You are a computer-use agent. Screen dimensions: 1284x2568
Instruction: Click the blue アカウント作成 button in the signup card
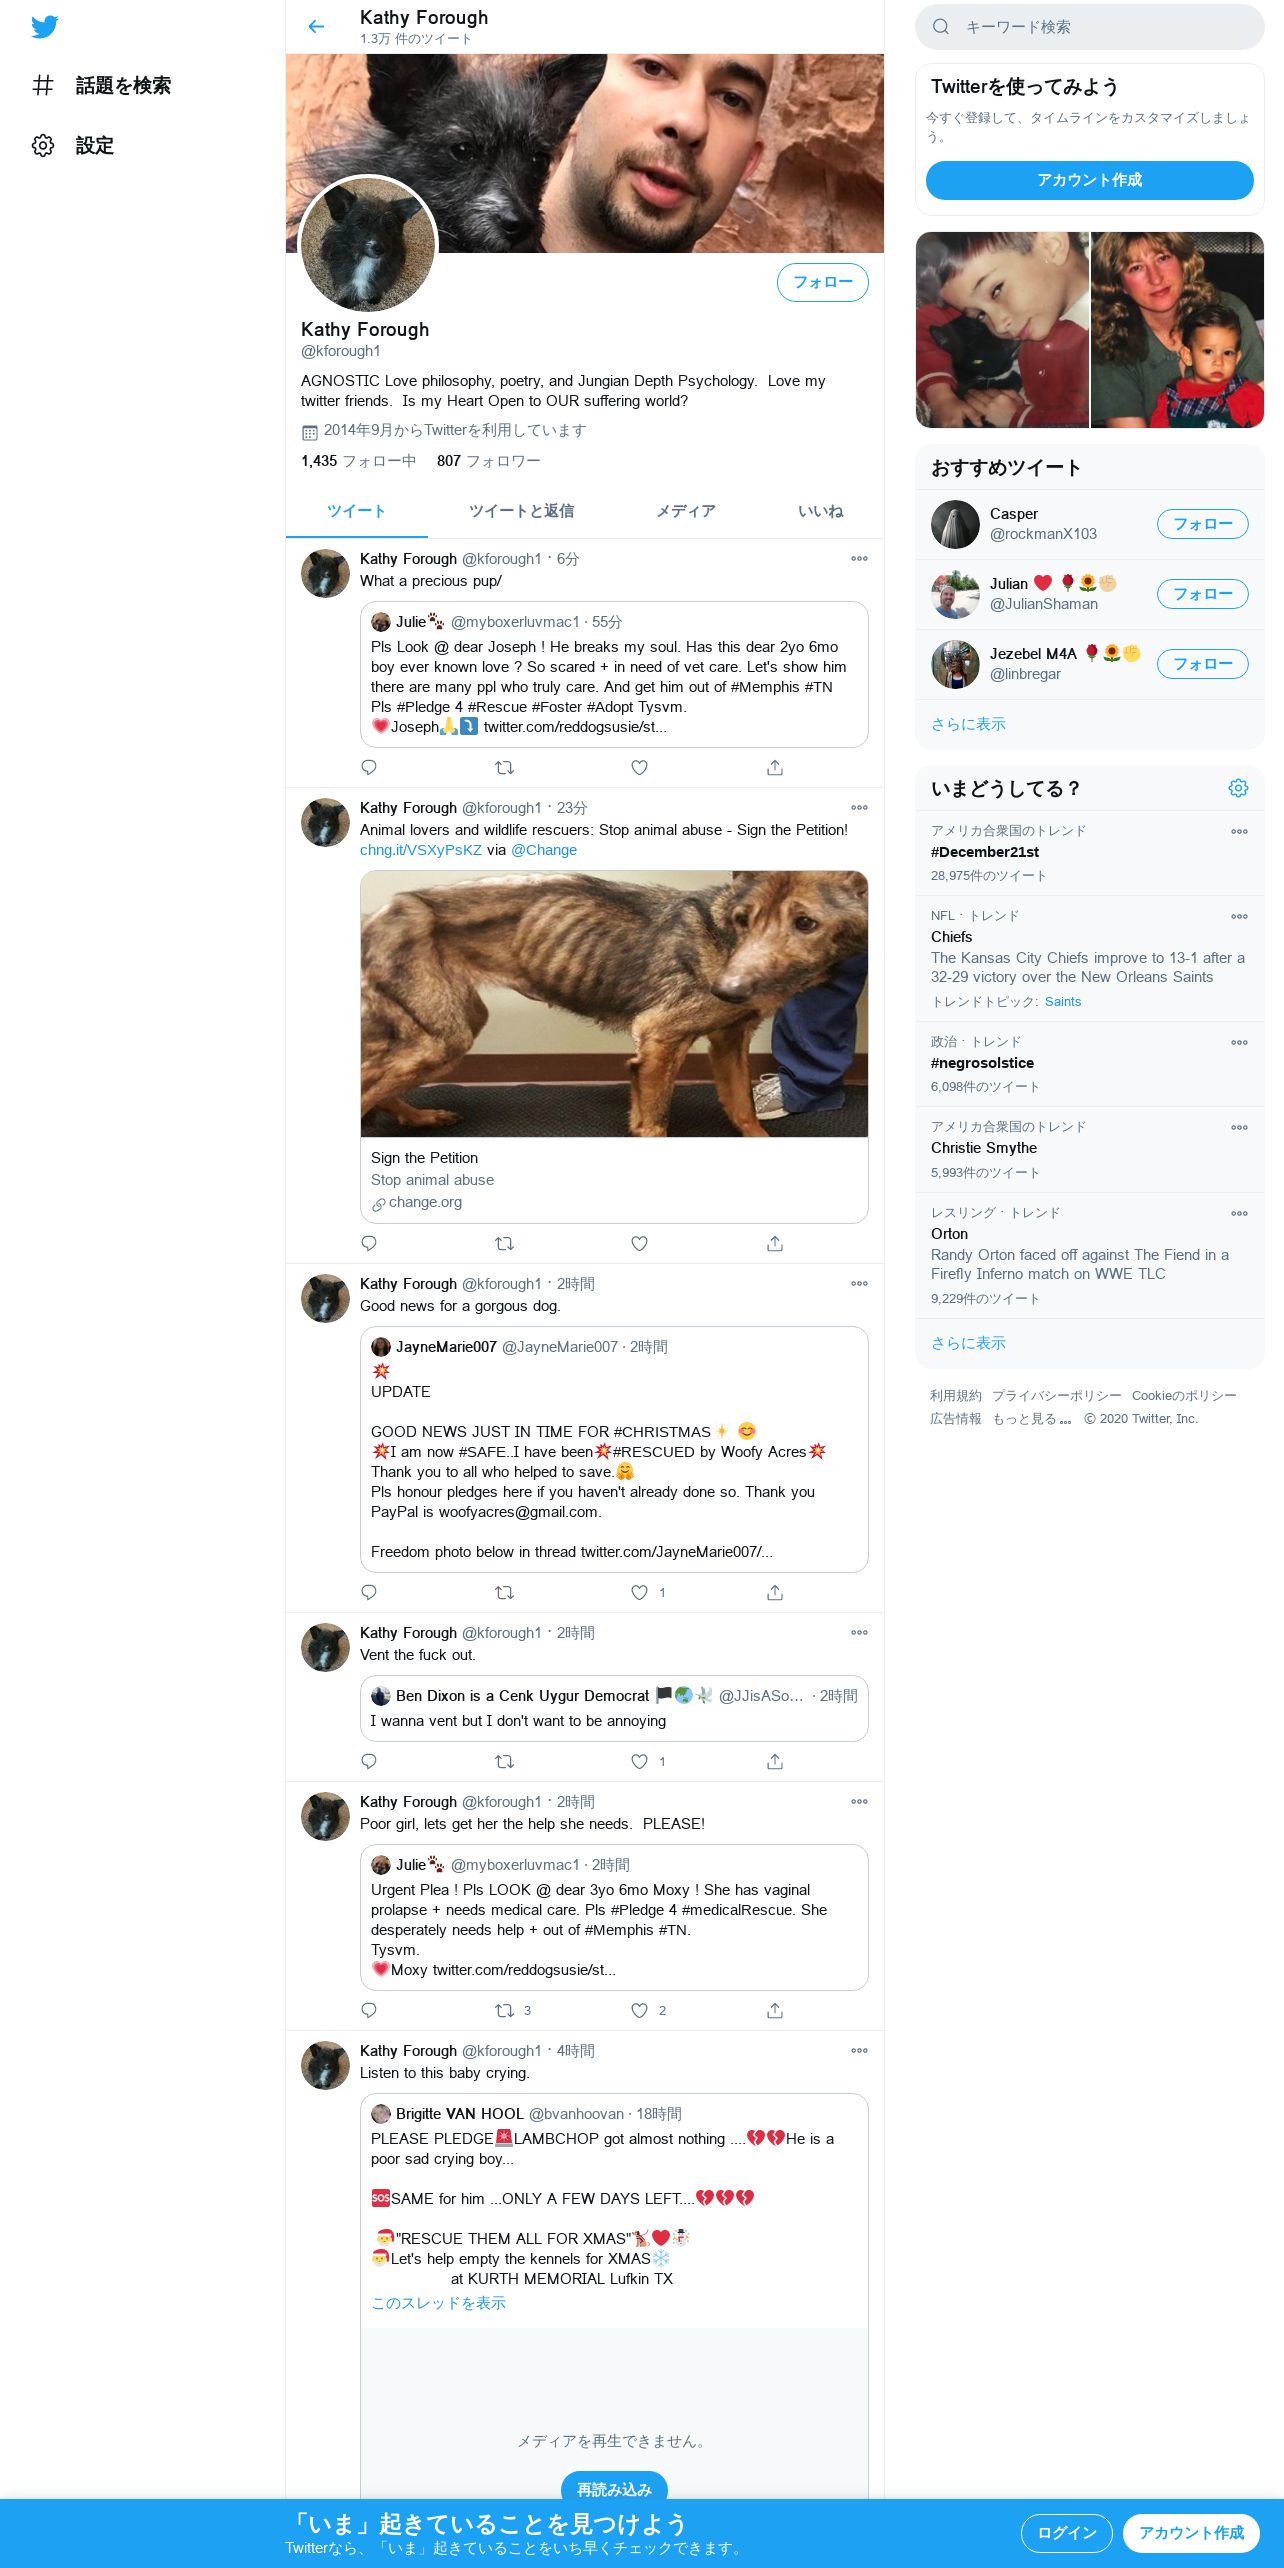[x=1089, y=180]
